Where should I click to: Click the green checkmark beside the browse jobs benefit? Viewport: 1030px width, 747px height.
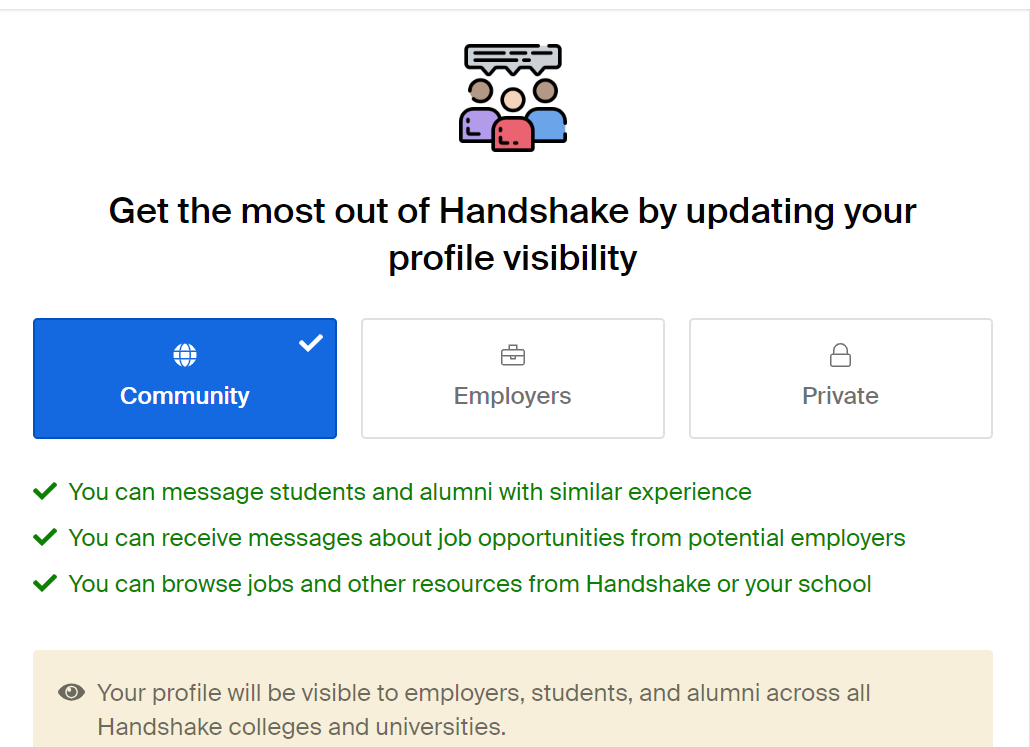[x=45, y=582]
